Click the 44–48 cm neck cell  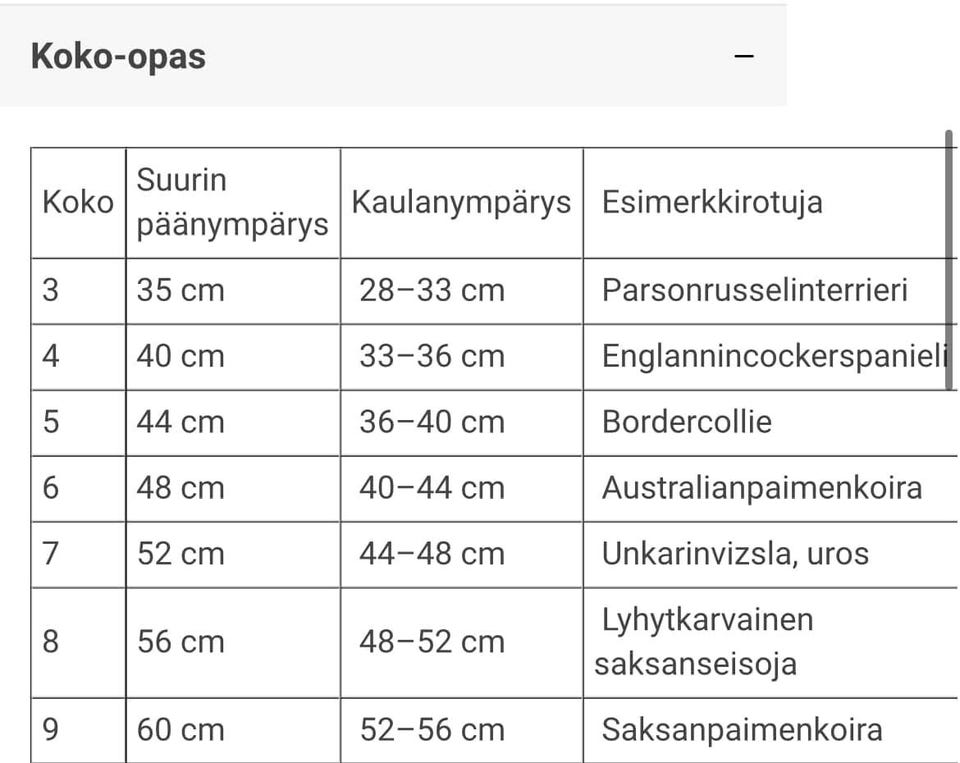(x=432, y=554)
